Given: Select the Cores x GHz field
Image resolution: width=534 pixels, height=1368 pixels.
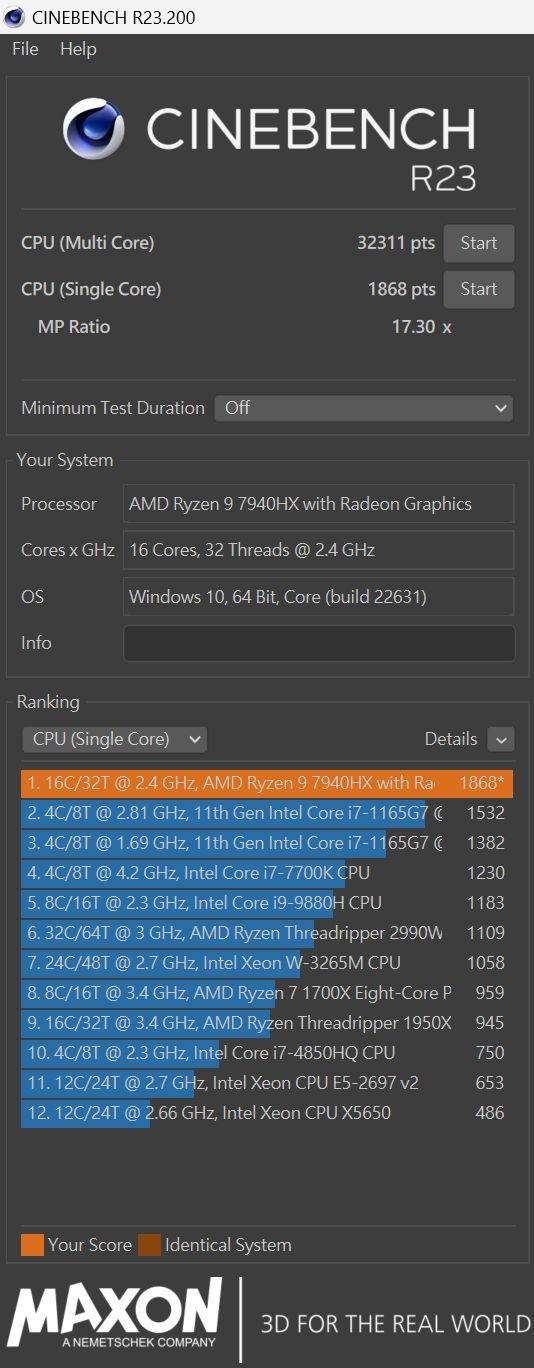Looking at the screenshot, I should coord(319,550).
